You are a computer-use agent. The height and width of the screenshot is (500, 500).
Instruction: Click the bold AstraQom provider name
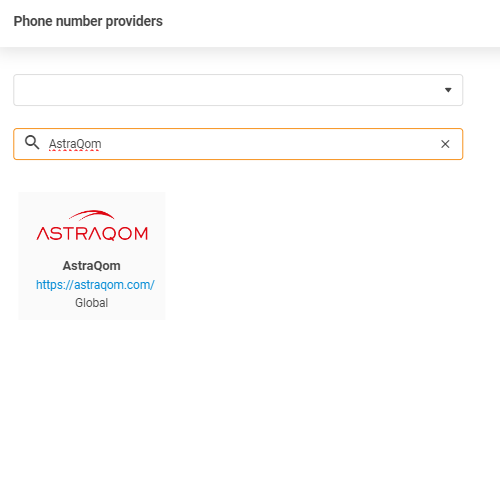92,266
